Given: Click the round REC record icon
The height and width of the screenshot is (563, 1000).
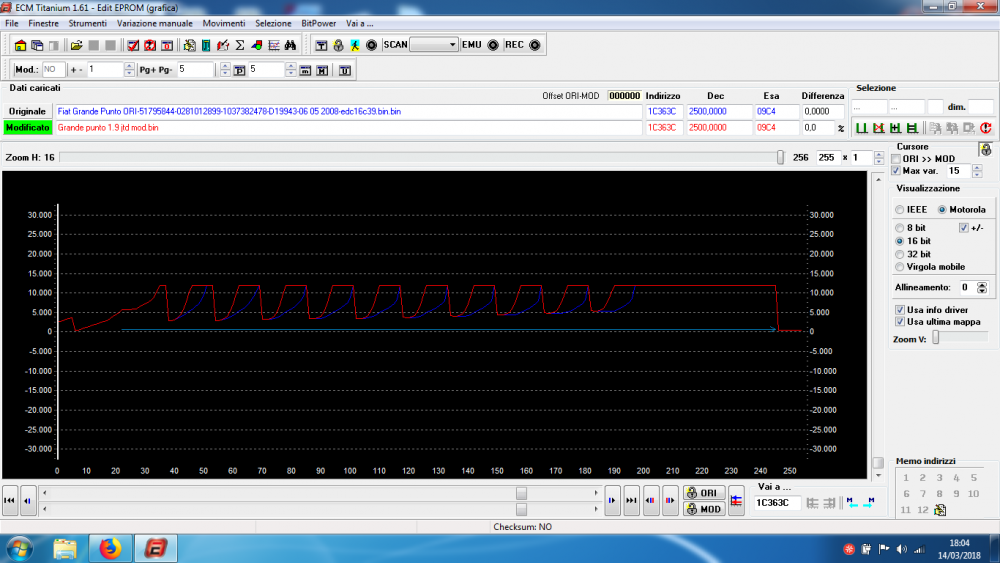Looking at the screenshot, I should [x=534, y=45].
